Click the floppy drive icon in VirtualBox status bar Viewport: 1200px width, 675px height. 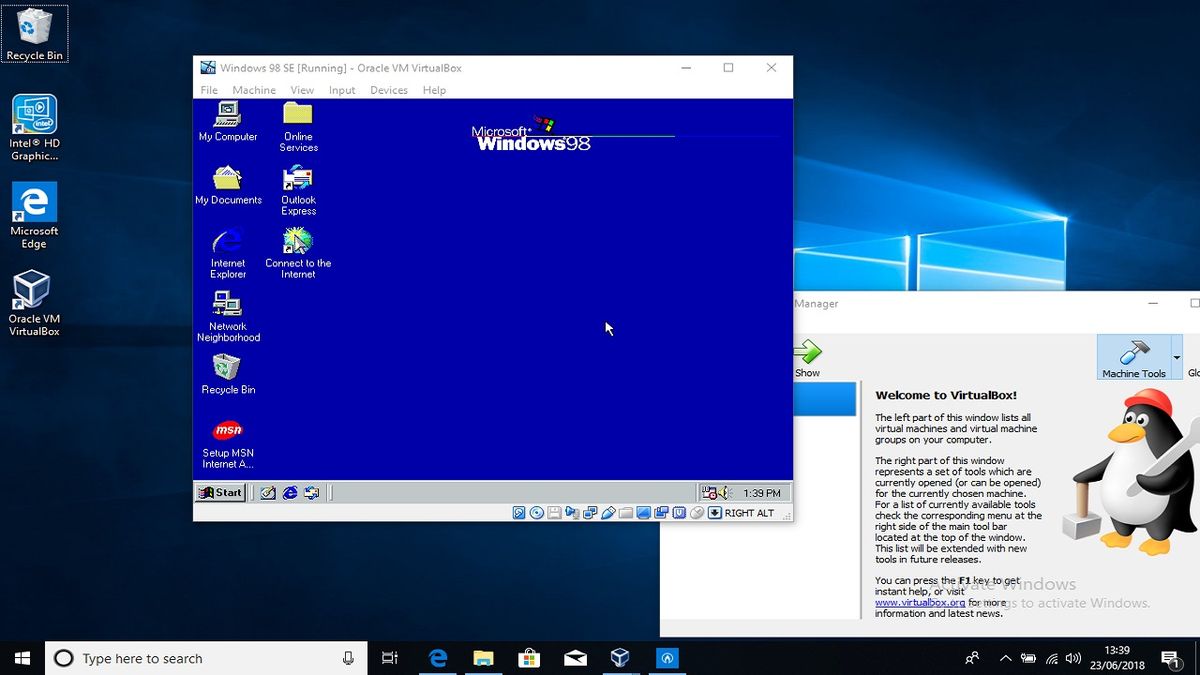click(554, 512)
